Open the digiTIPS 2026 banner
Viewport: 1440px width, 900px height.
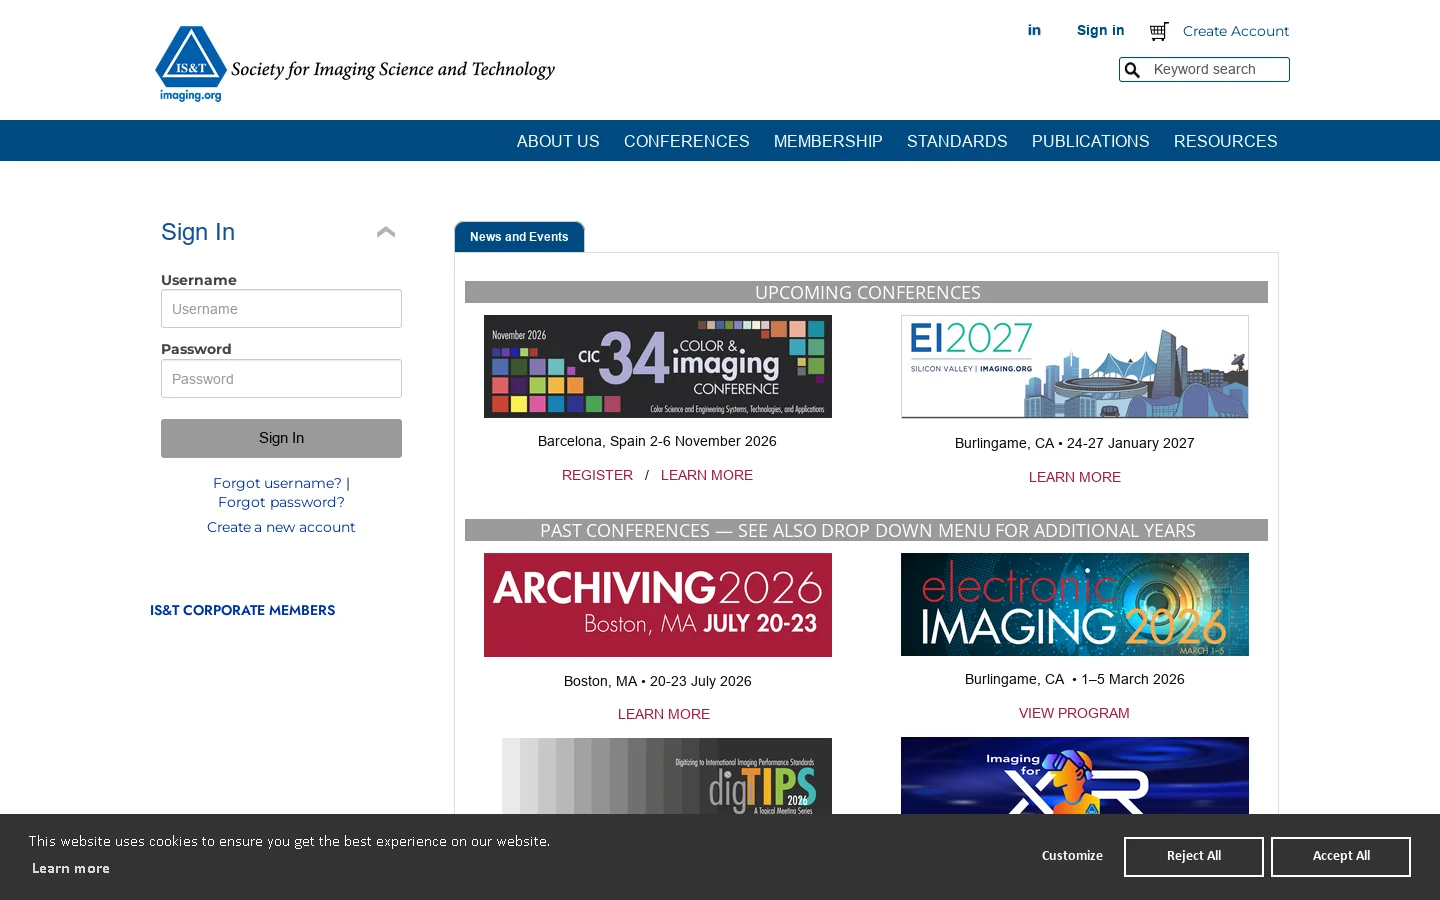click(667, 776)
